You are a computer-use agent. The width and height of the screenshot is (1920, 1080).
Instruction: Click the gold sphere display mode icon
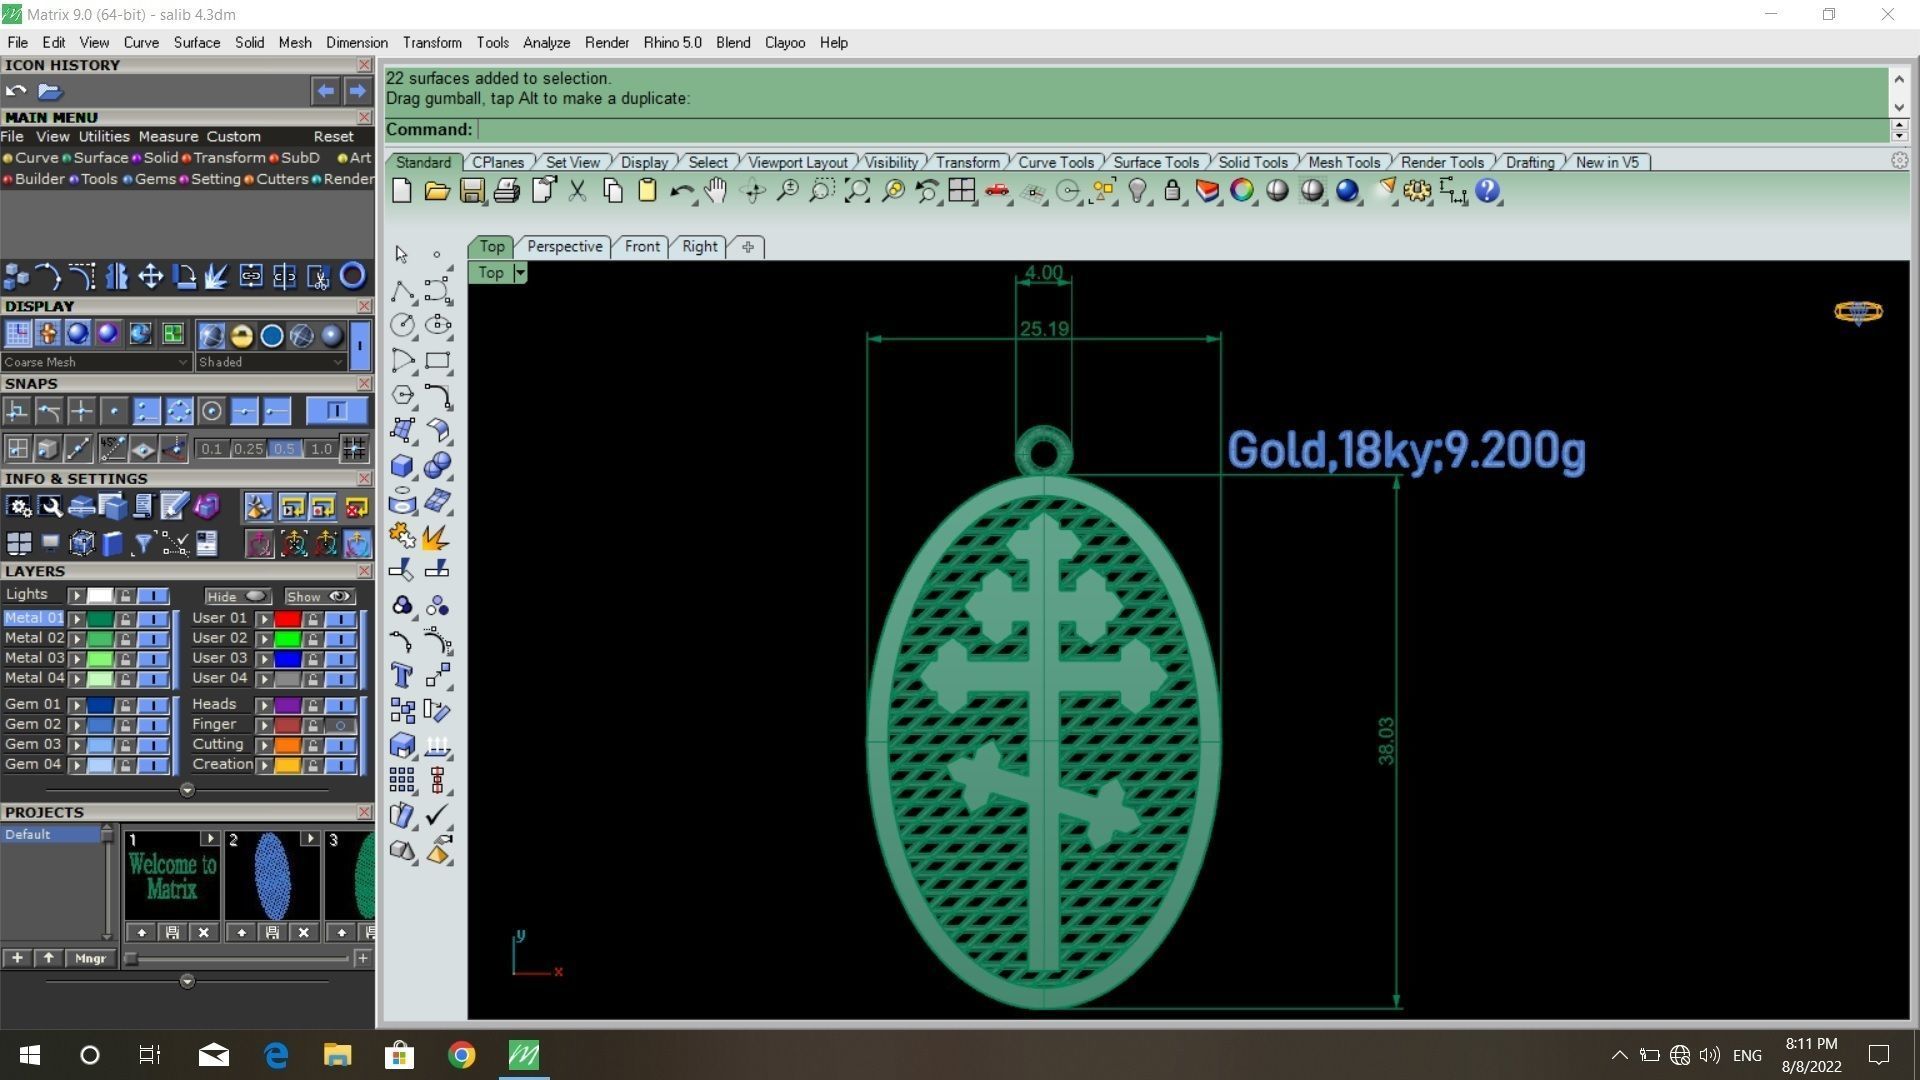pos(241,336)
